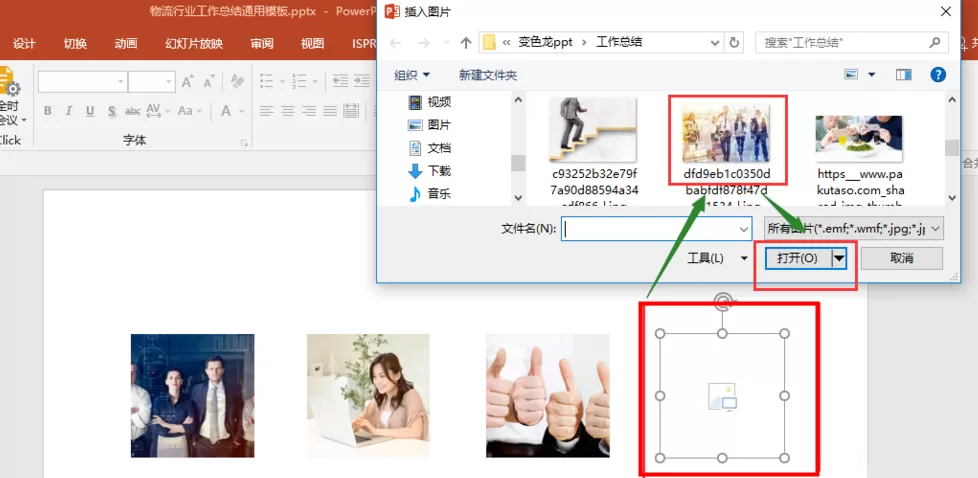Go up one folder level in the dialog
Image resolution: width=978 pixels, height=478 pixels.
[465, 42]
